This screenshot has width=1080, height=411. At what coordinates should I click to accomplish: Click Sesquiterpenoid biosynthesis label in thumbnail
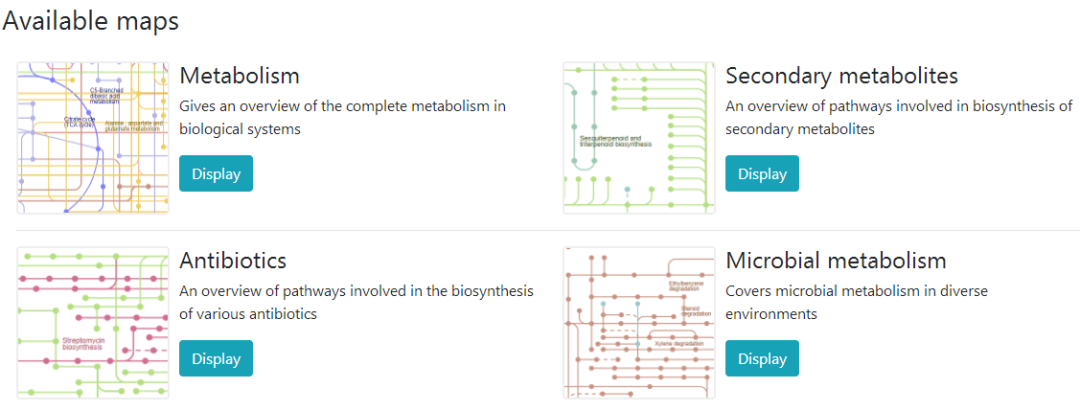pyautogui.click(x=609, y=141)
